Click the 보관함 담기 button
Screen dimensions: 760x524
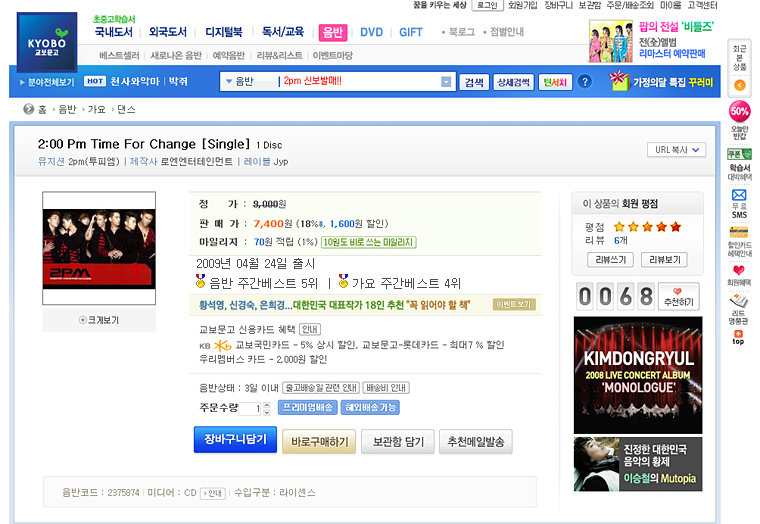pos(398,442)
